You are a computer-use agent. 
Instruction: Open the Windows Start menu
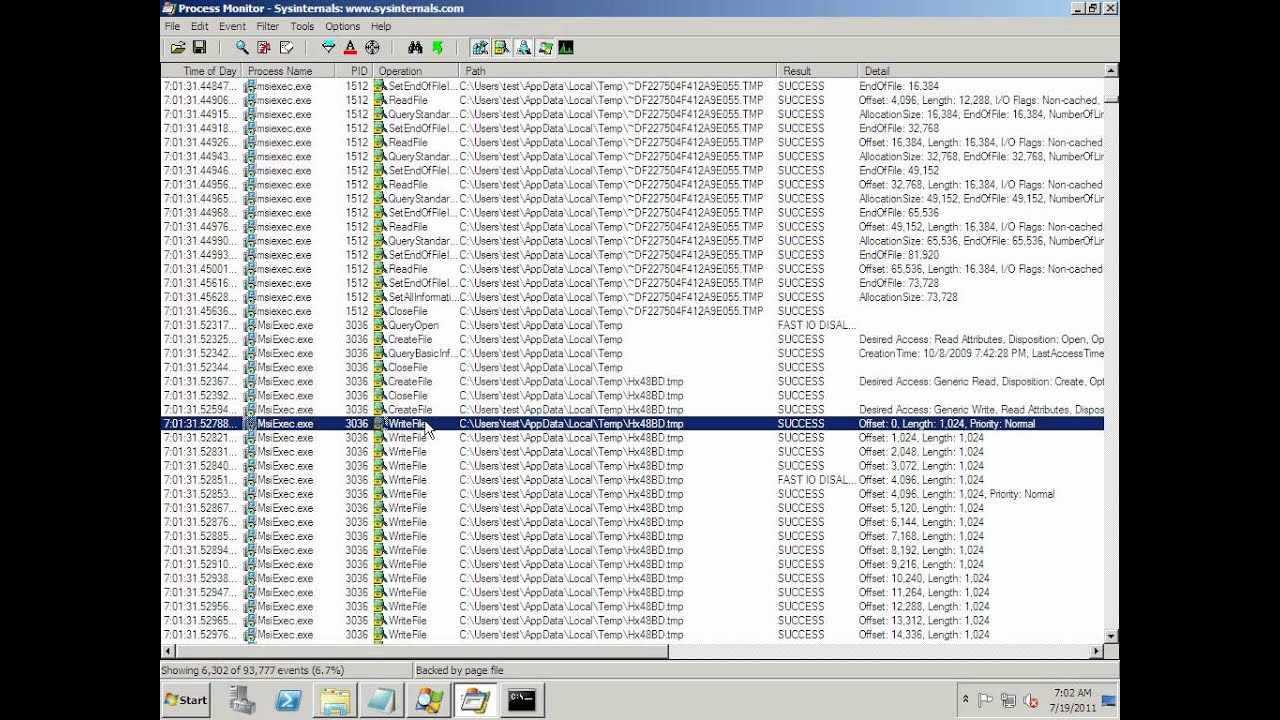pos(186,700)
